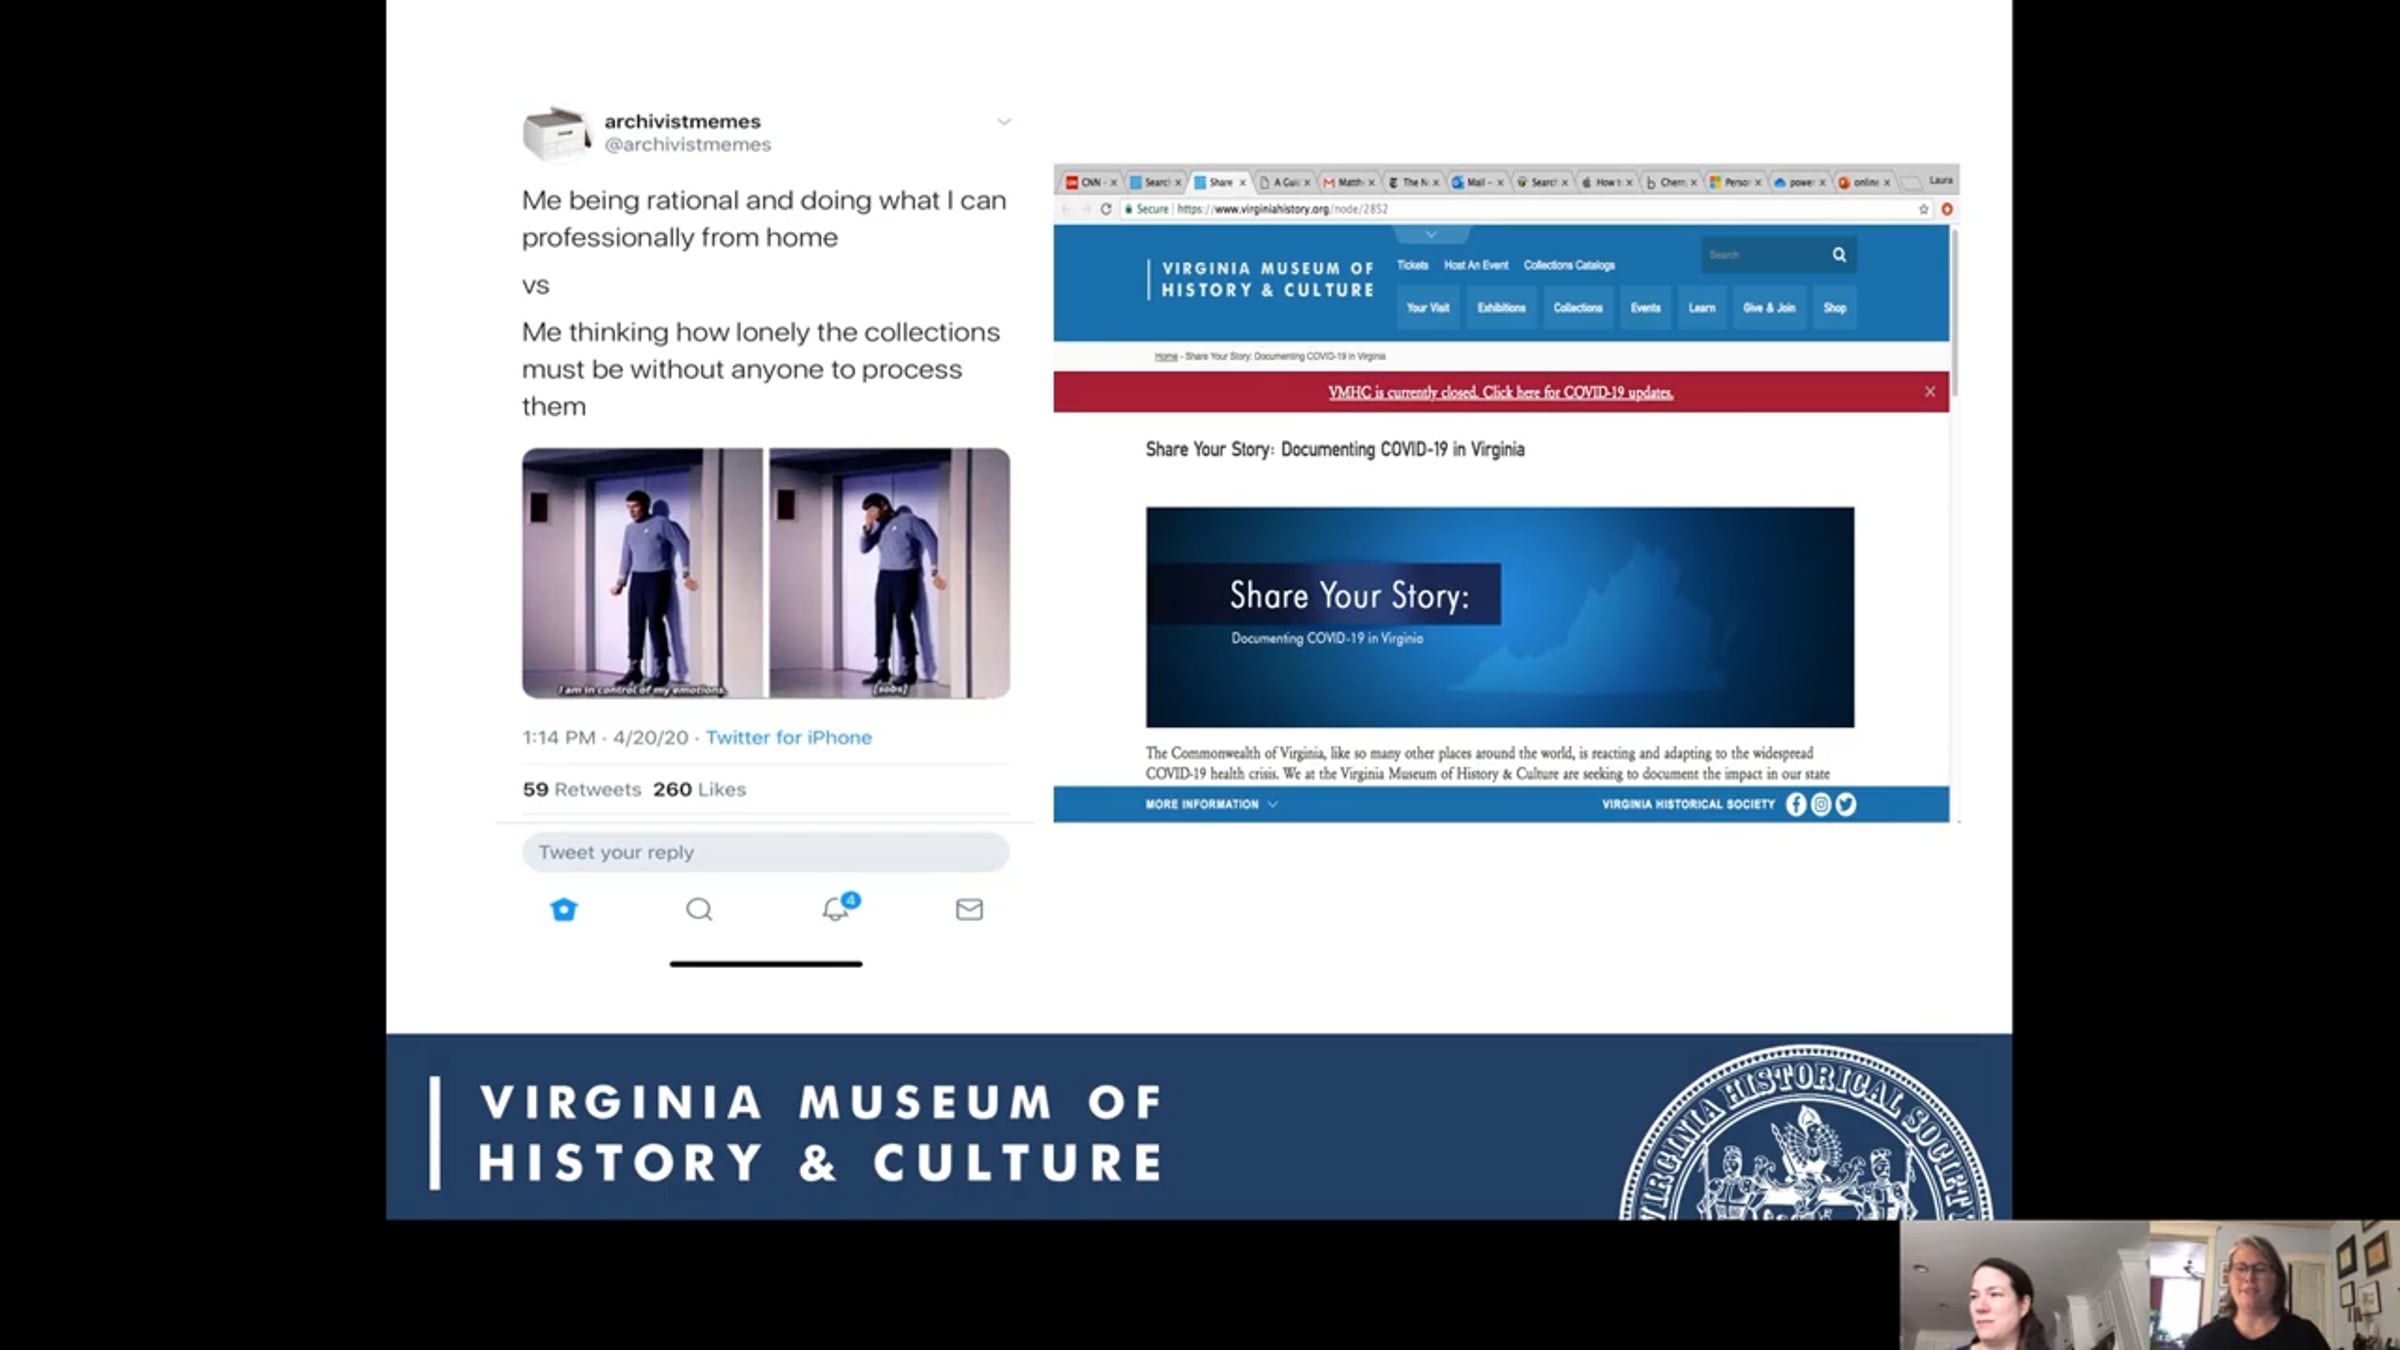
Task: Click the Twitter for iPhone link
Action: (x=788, y=737)
